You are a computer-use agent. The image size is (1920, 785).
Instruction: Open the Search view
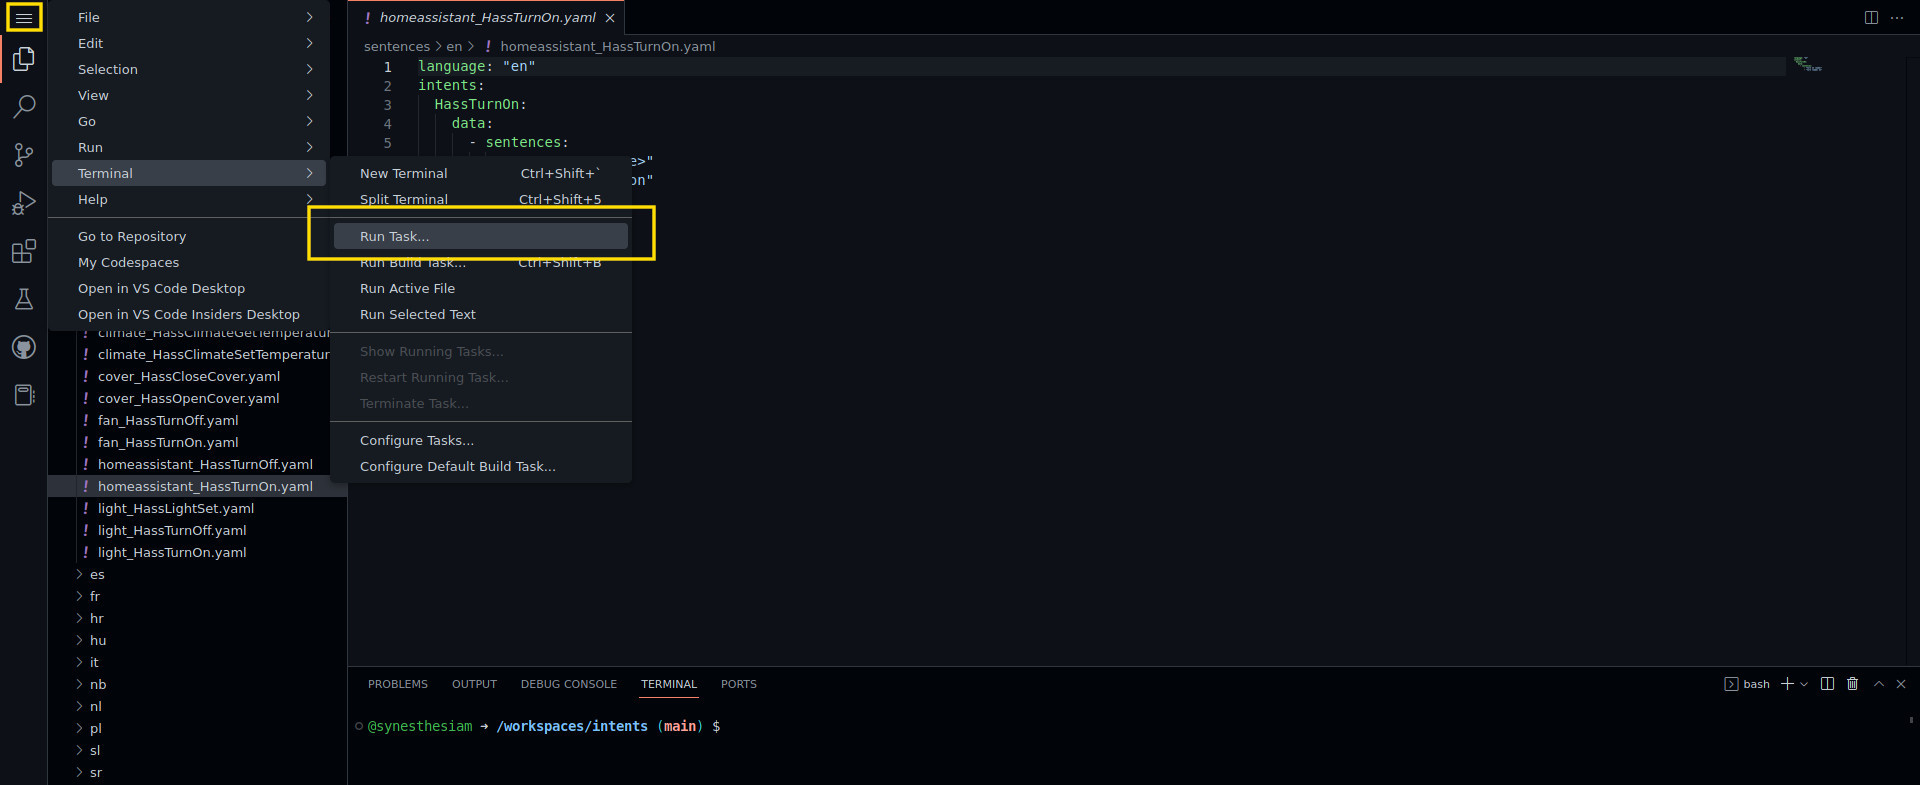(x=24, y=106)
